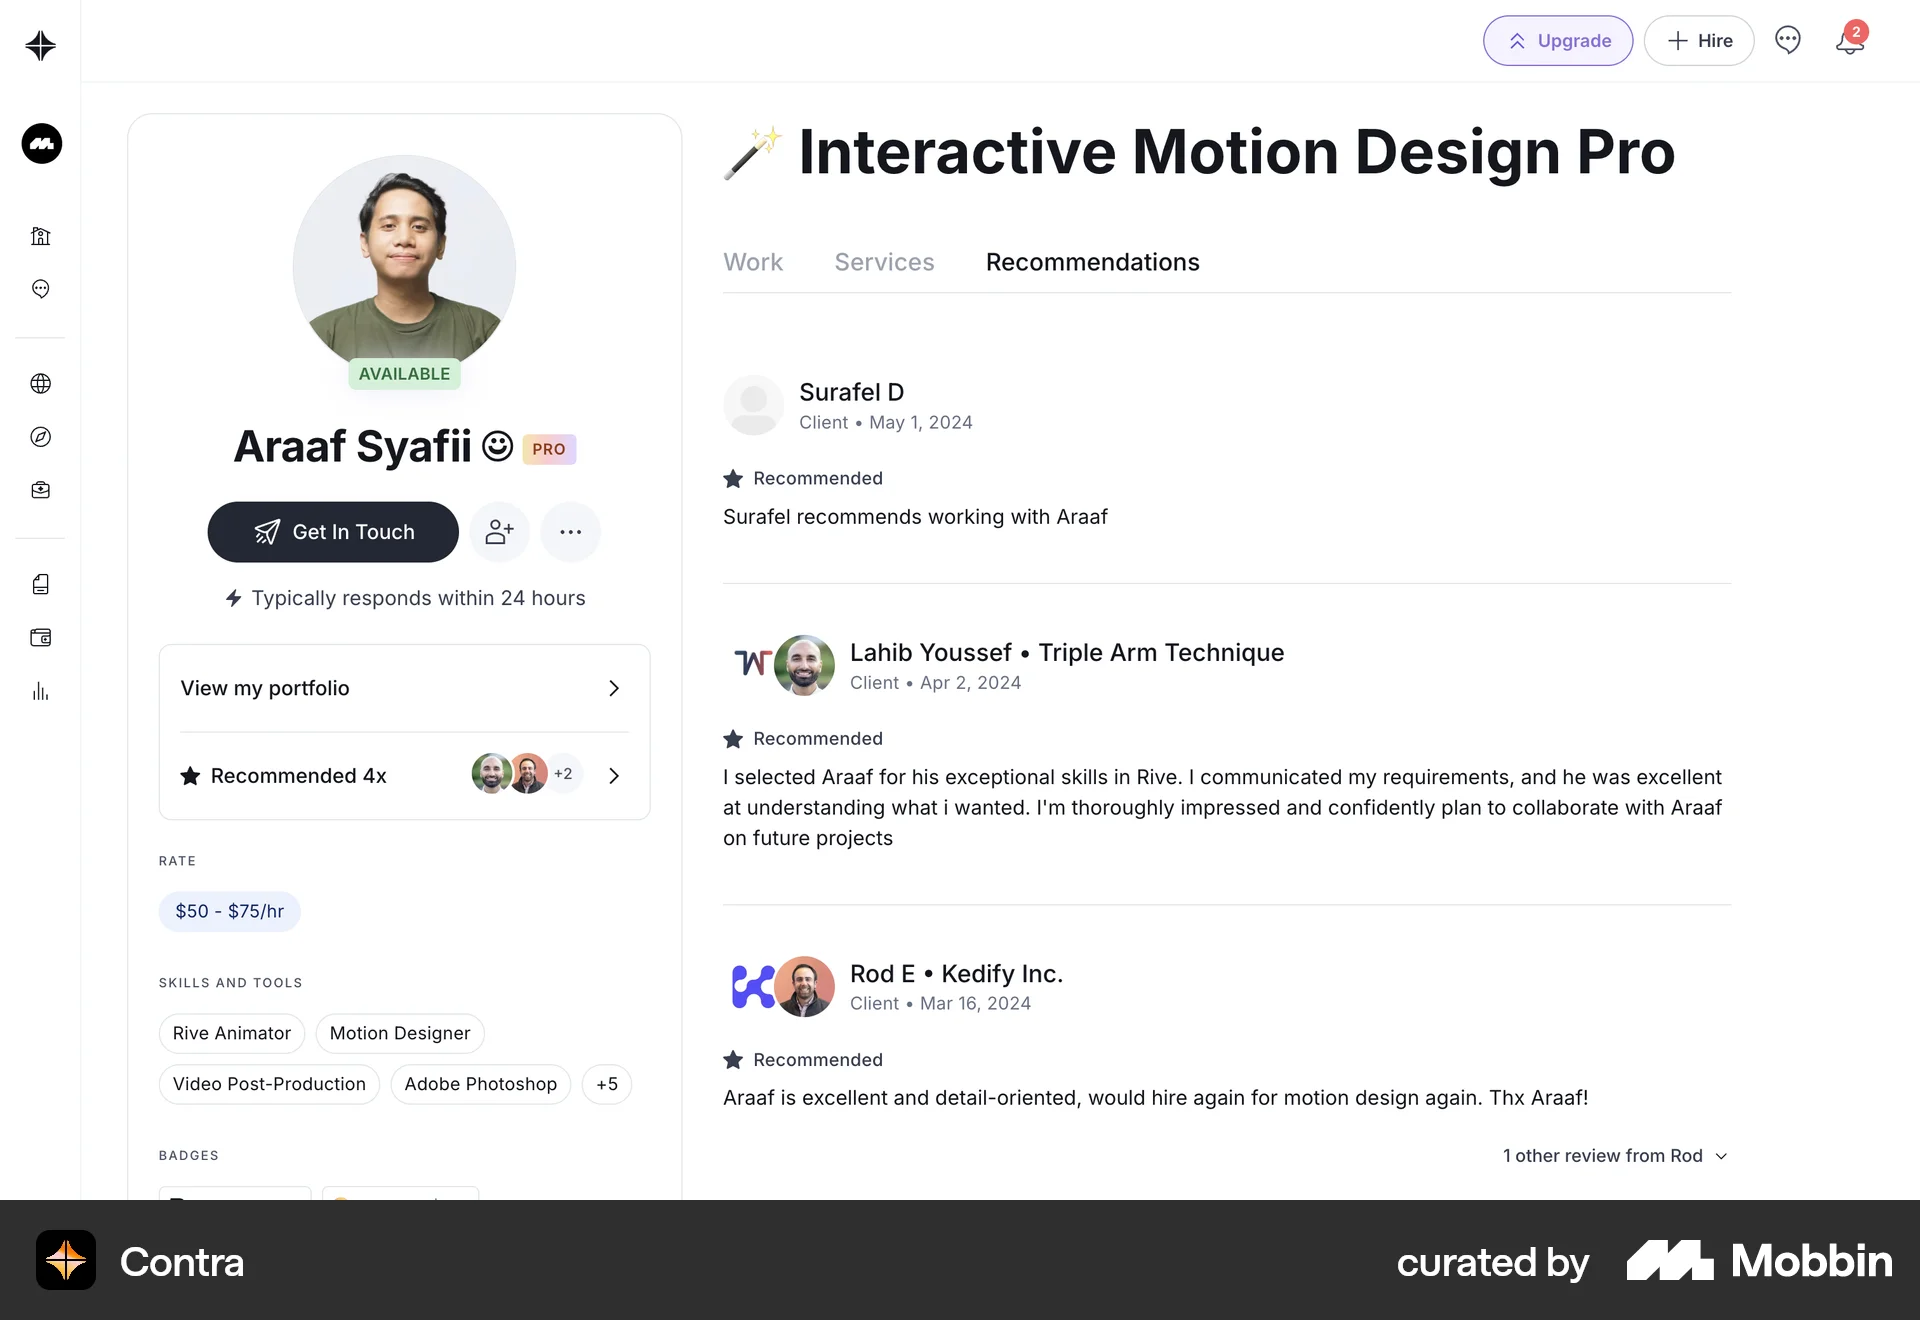Open the 'View my portfolio' chevron row

pos(404,688)
